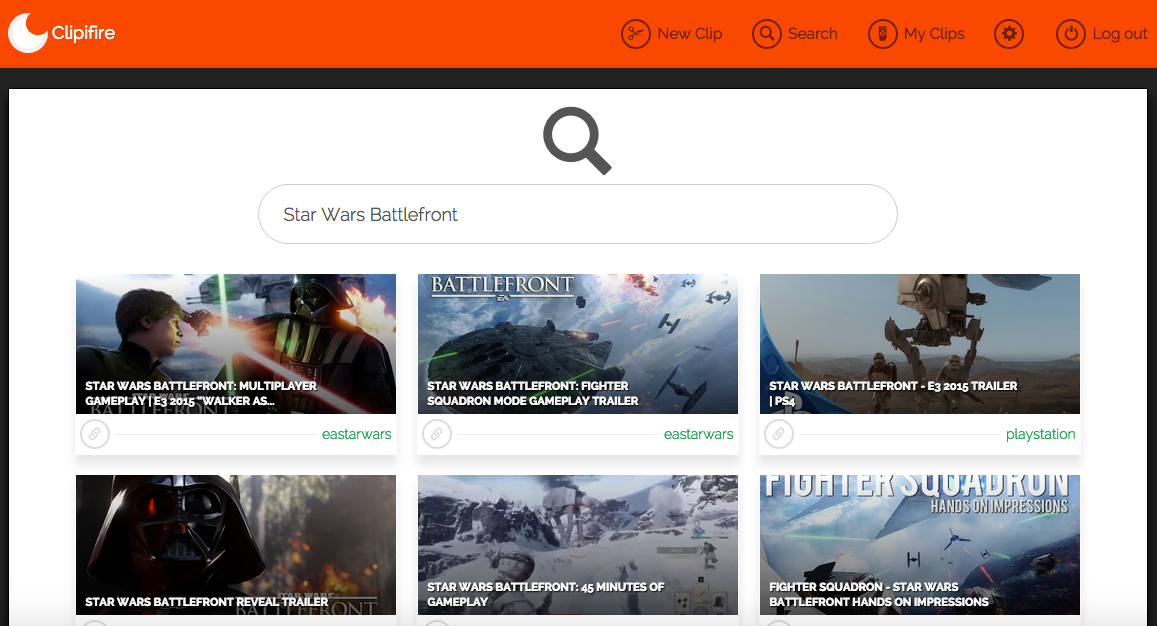Open the New Clip menu label
Screen dimensions: 1157x626
[x=689, y=34]
